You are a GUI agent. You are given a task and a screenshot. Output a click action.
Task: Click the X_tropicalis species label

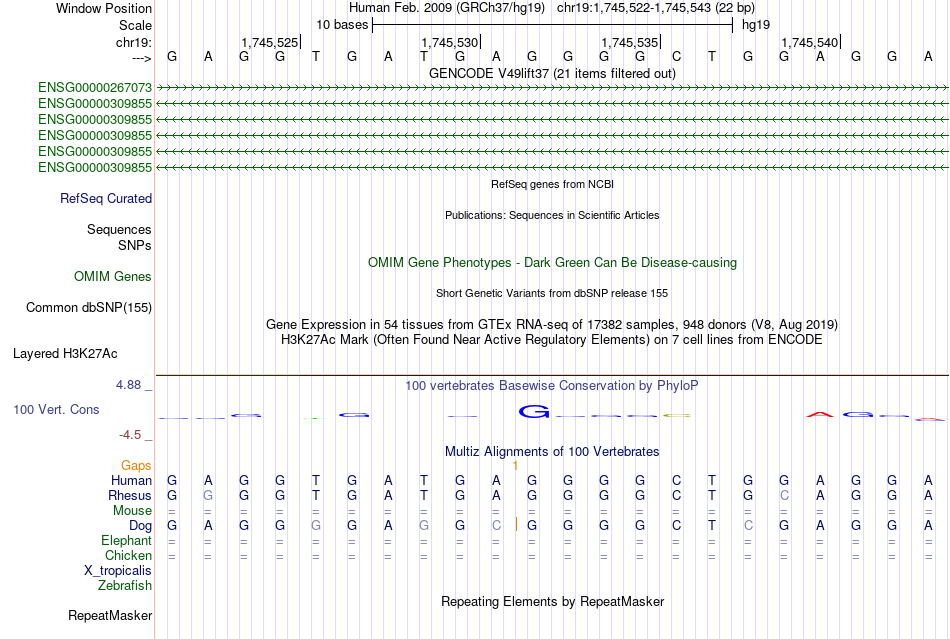tap(118, 571)
